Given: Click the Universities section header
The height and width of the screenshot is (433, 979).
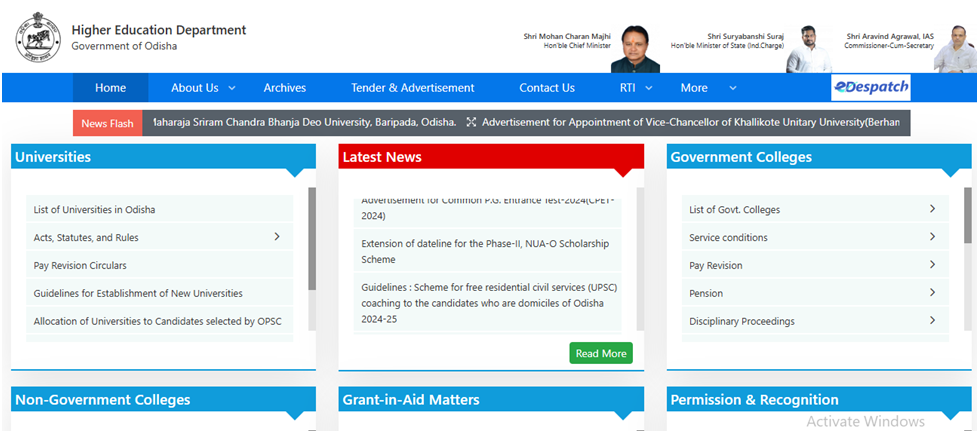Looking at the screenshot, I should pos(163,157).
